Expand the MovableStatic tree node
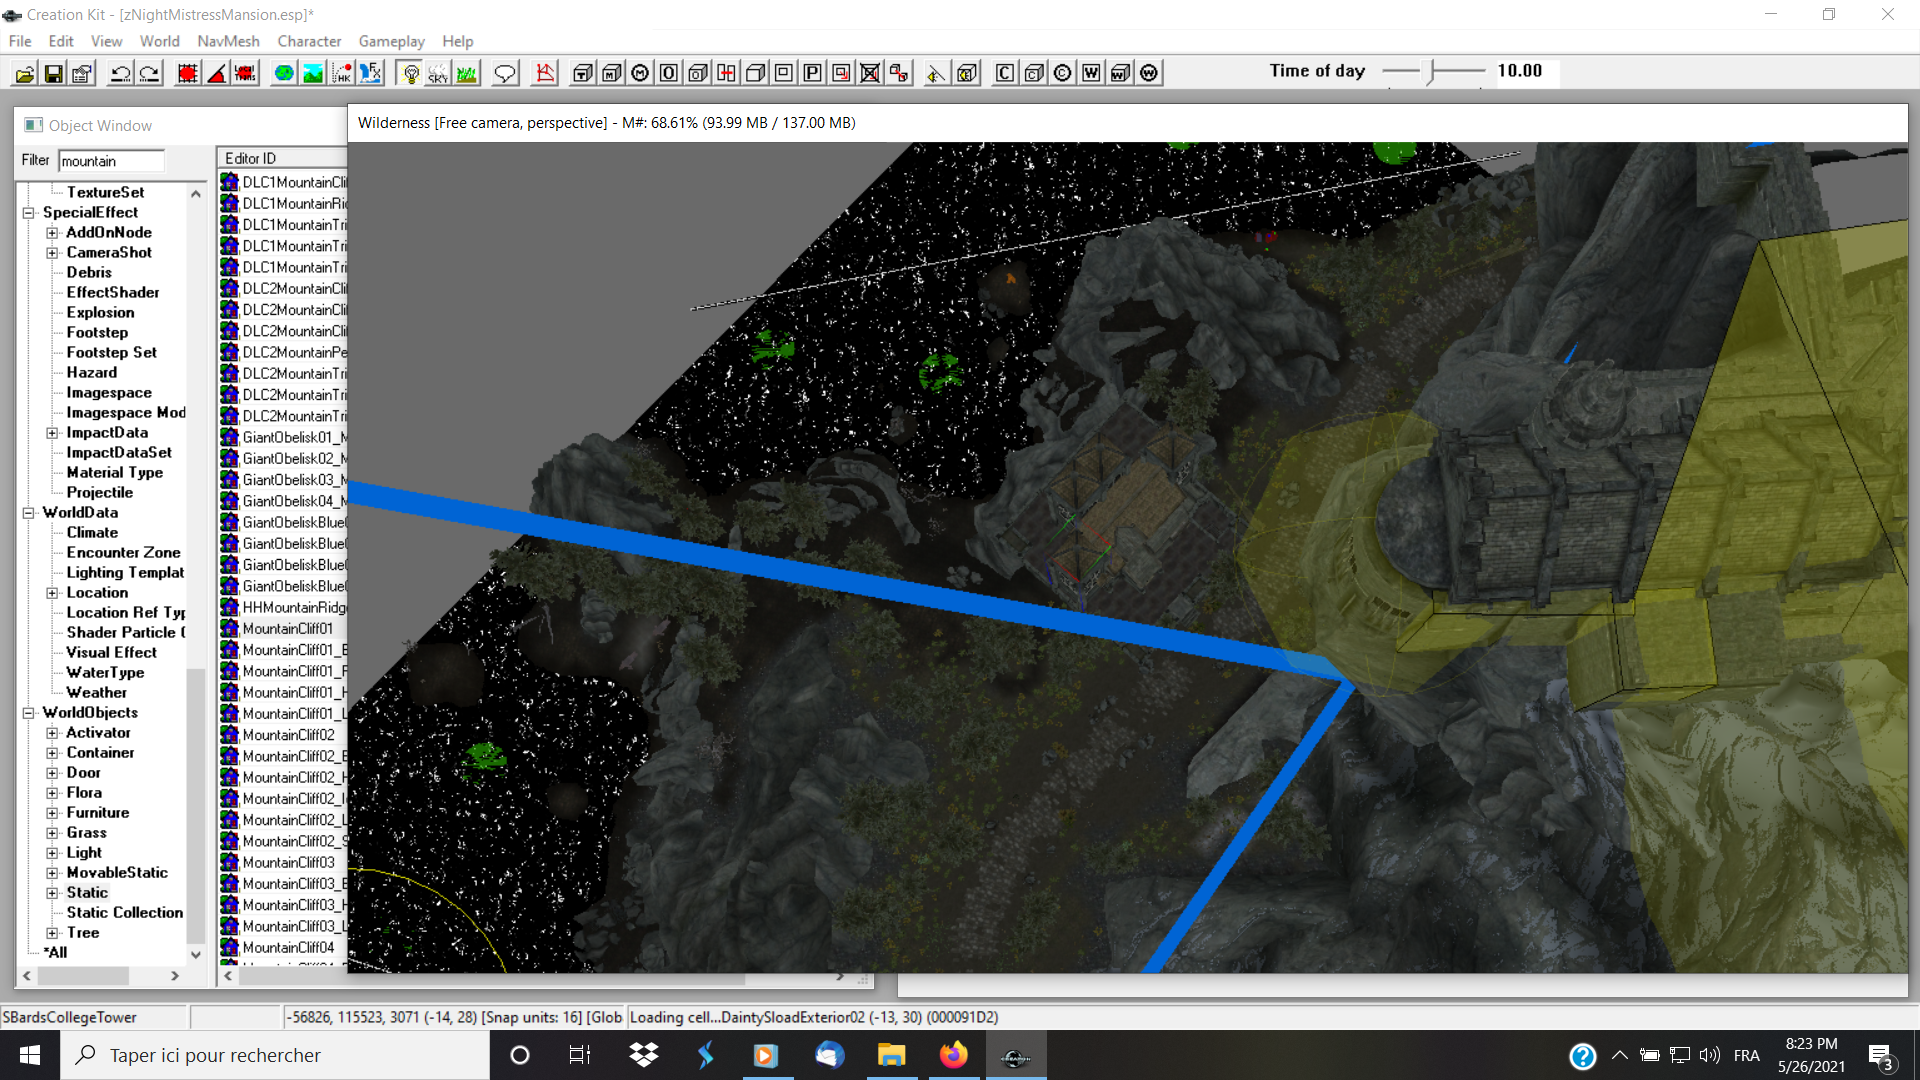1920x1080 pixels. click(53, 873)
